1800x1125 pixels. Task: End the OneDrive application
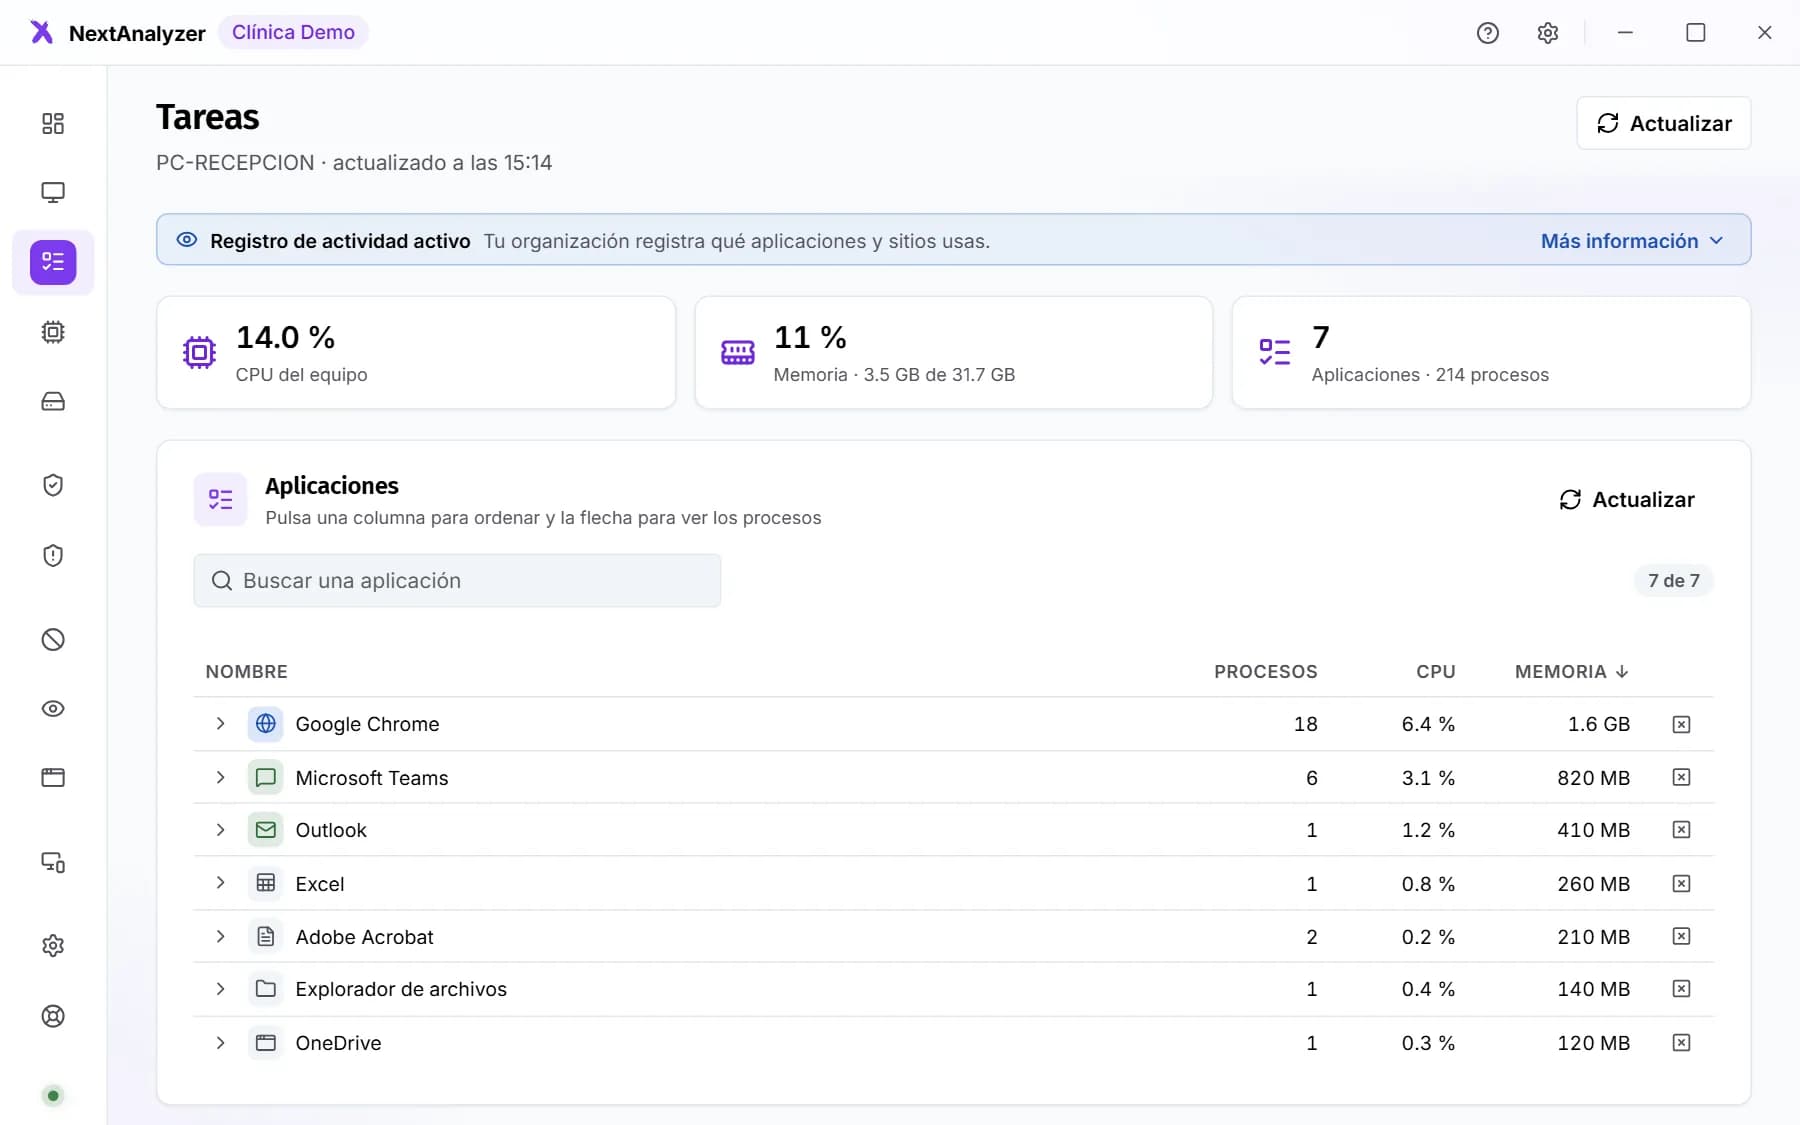[1682, 1043]
